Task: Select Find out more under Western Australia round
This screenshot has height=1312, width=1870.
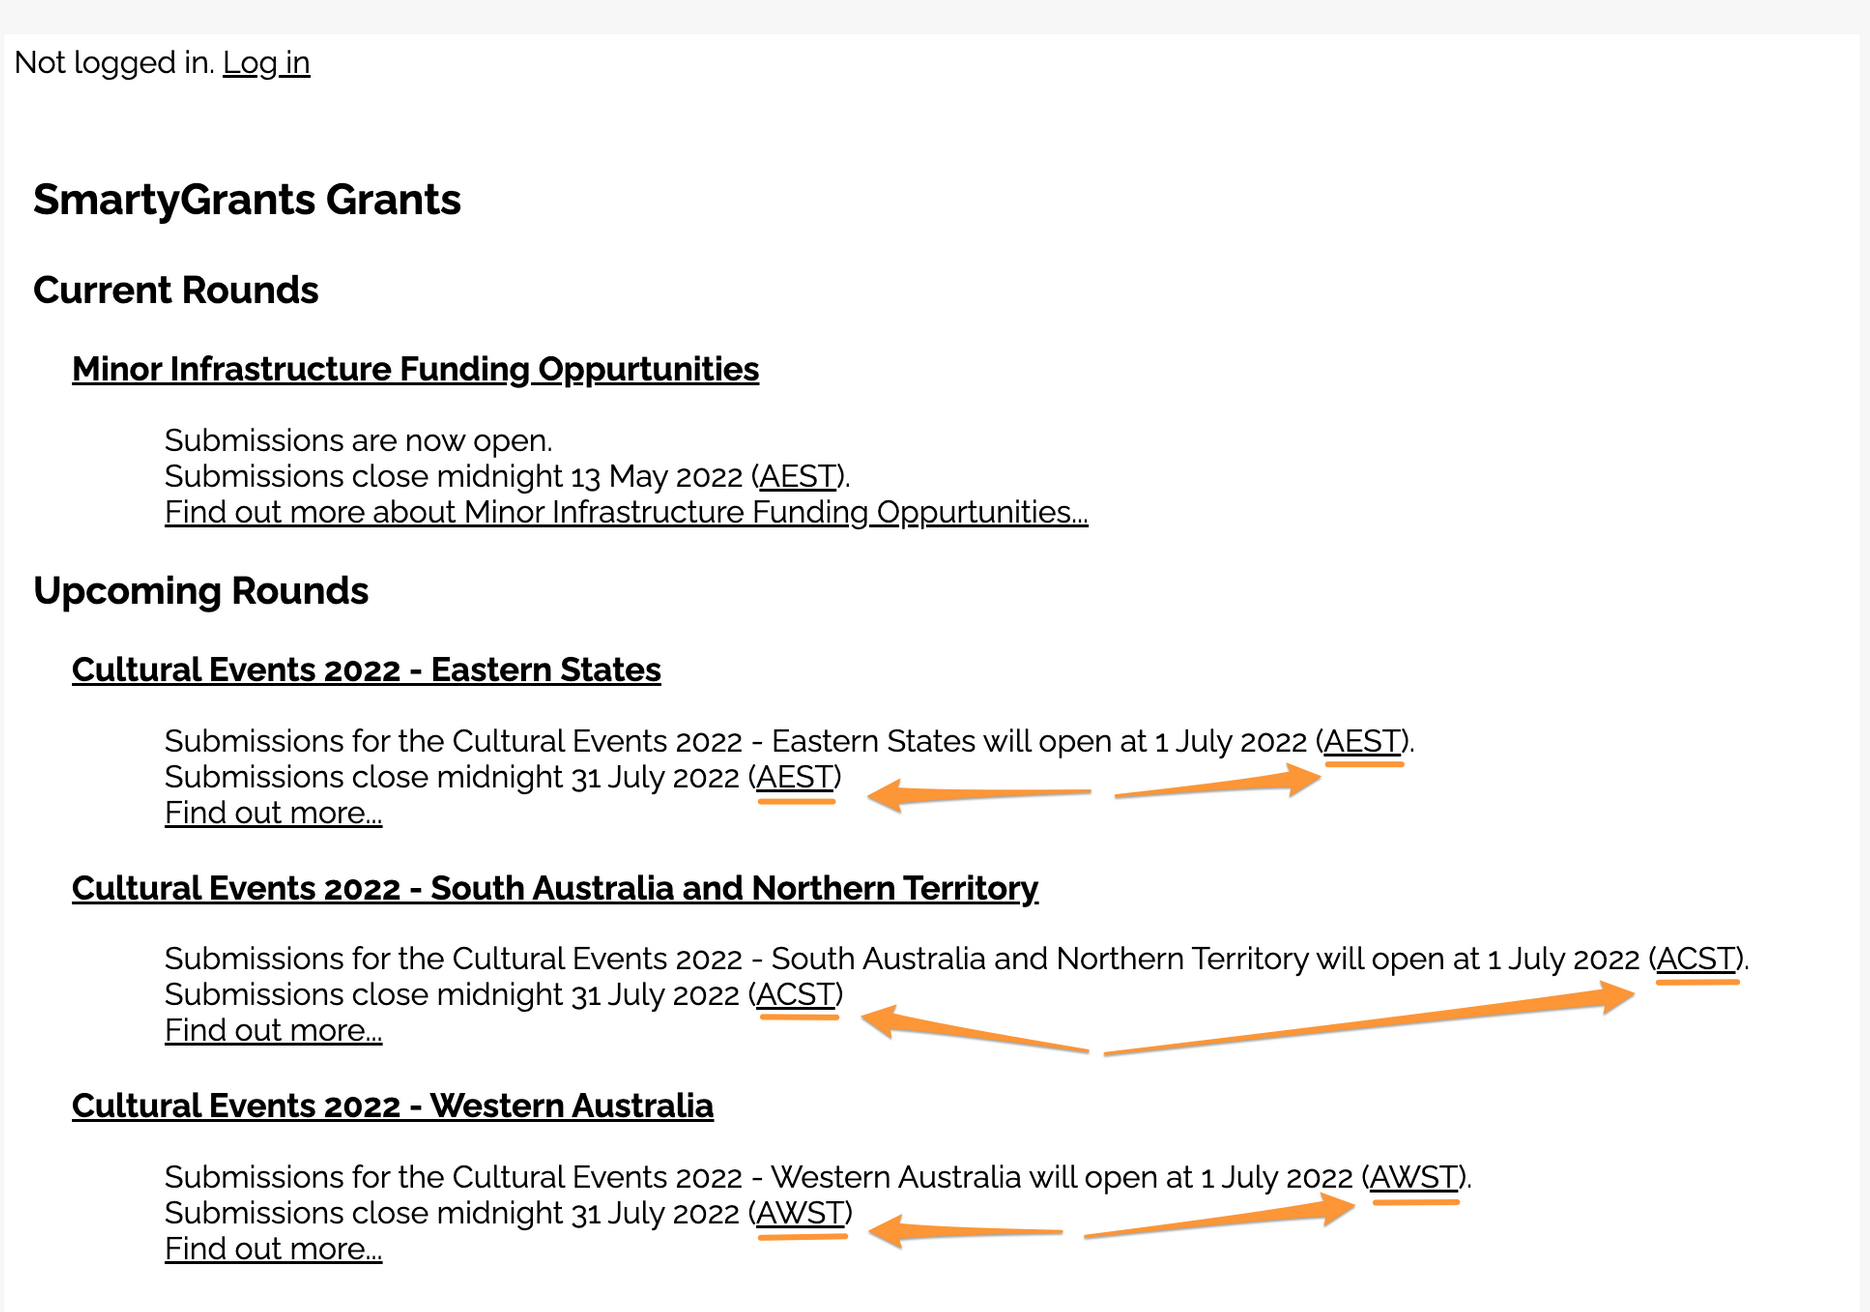Action: (x=273, y=1249)
